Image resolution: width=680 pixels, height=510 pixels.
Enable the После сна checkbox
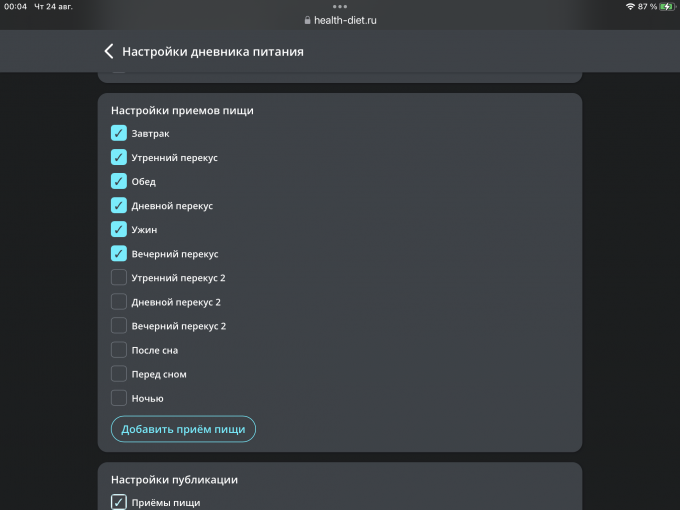[119, 350]
